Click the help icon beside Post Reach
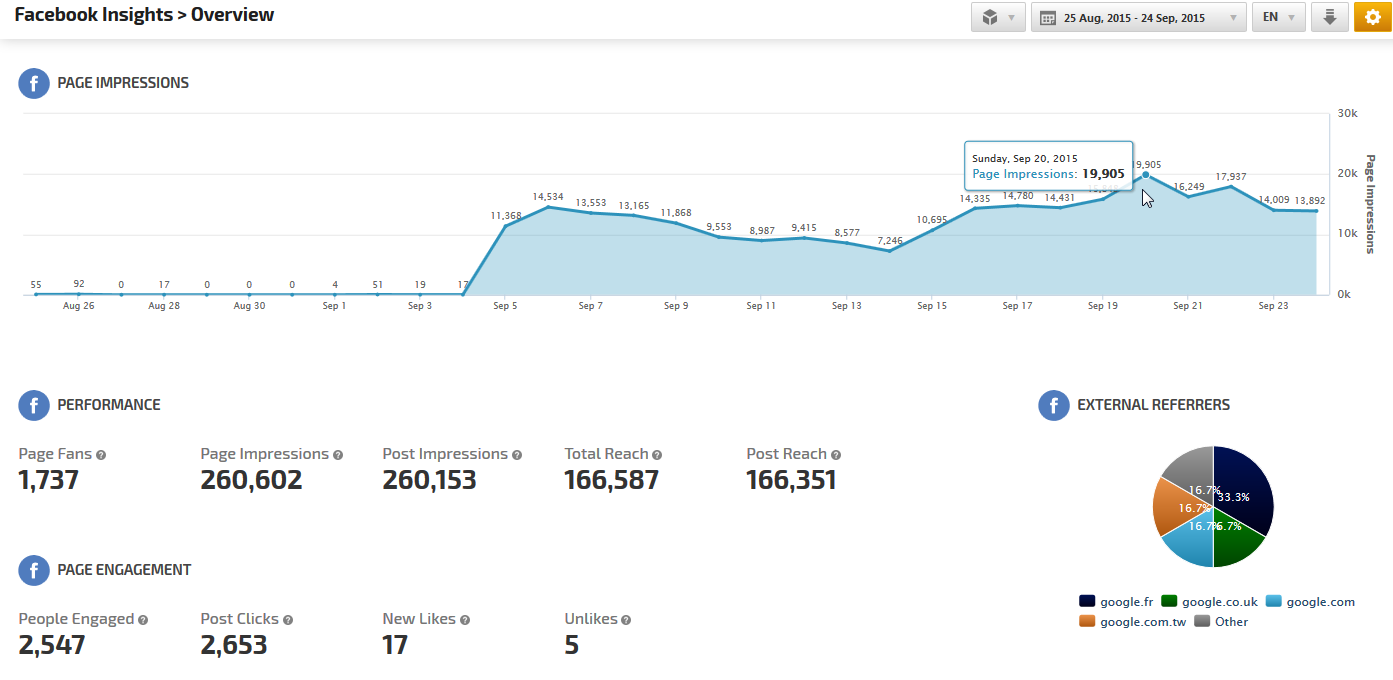The height and width of the screenshot is (680, 1393). (x=836, y=455)
